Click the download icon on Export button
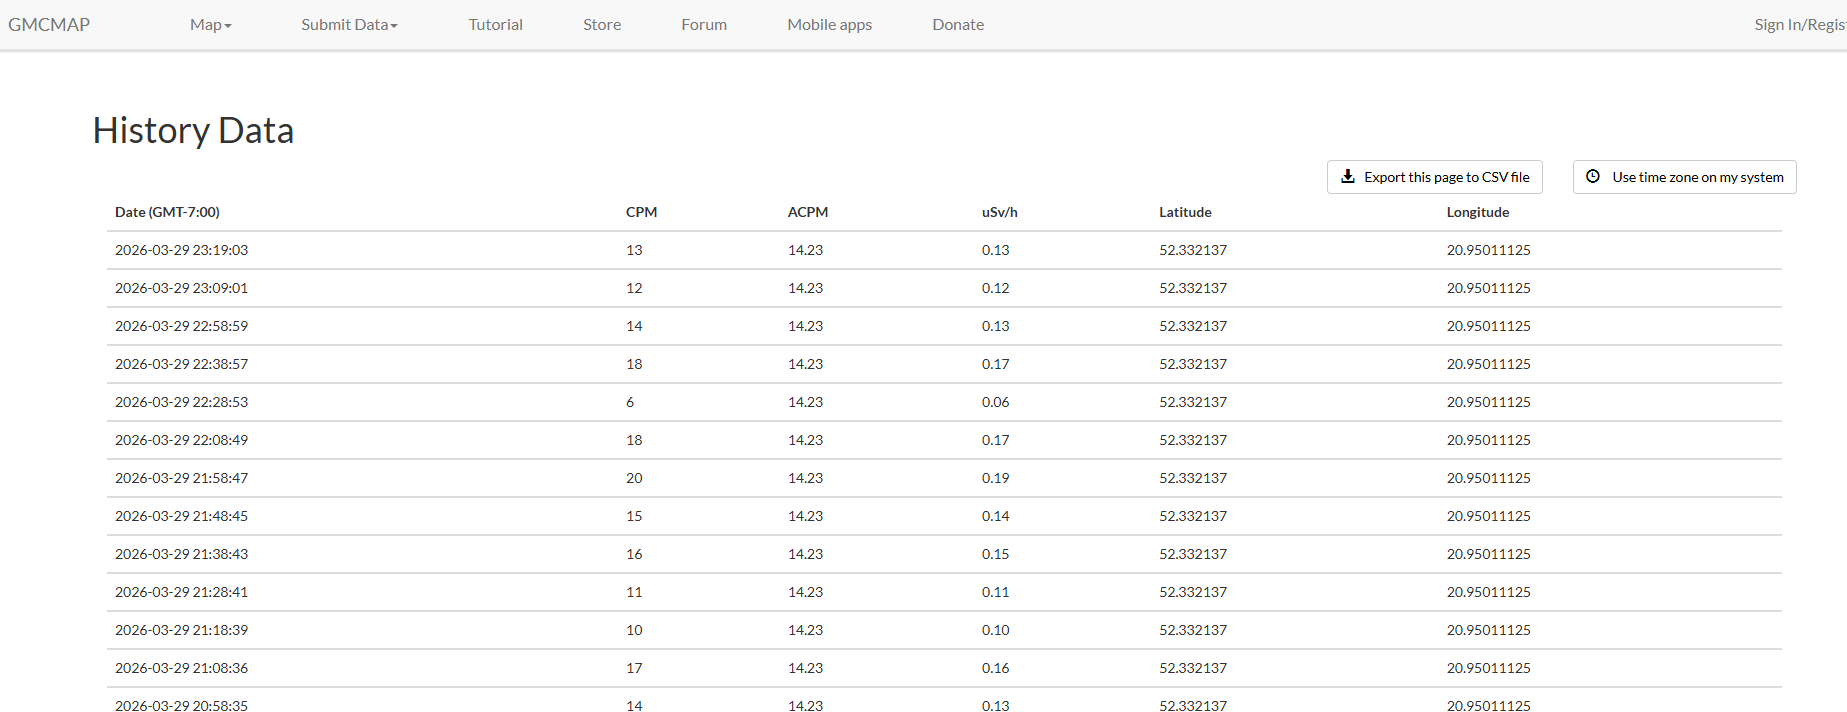The width and height of the screenshot is (1847, 712). click(1347, 177)
